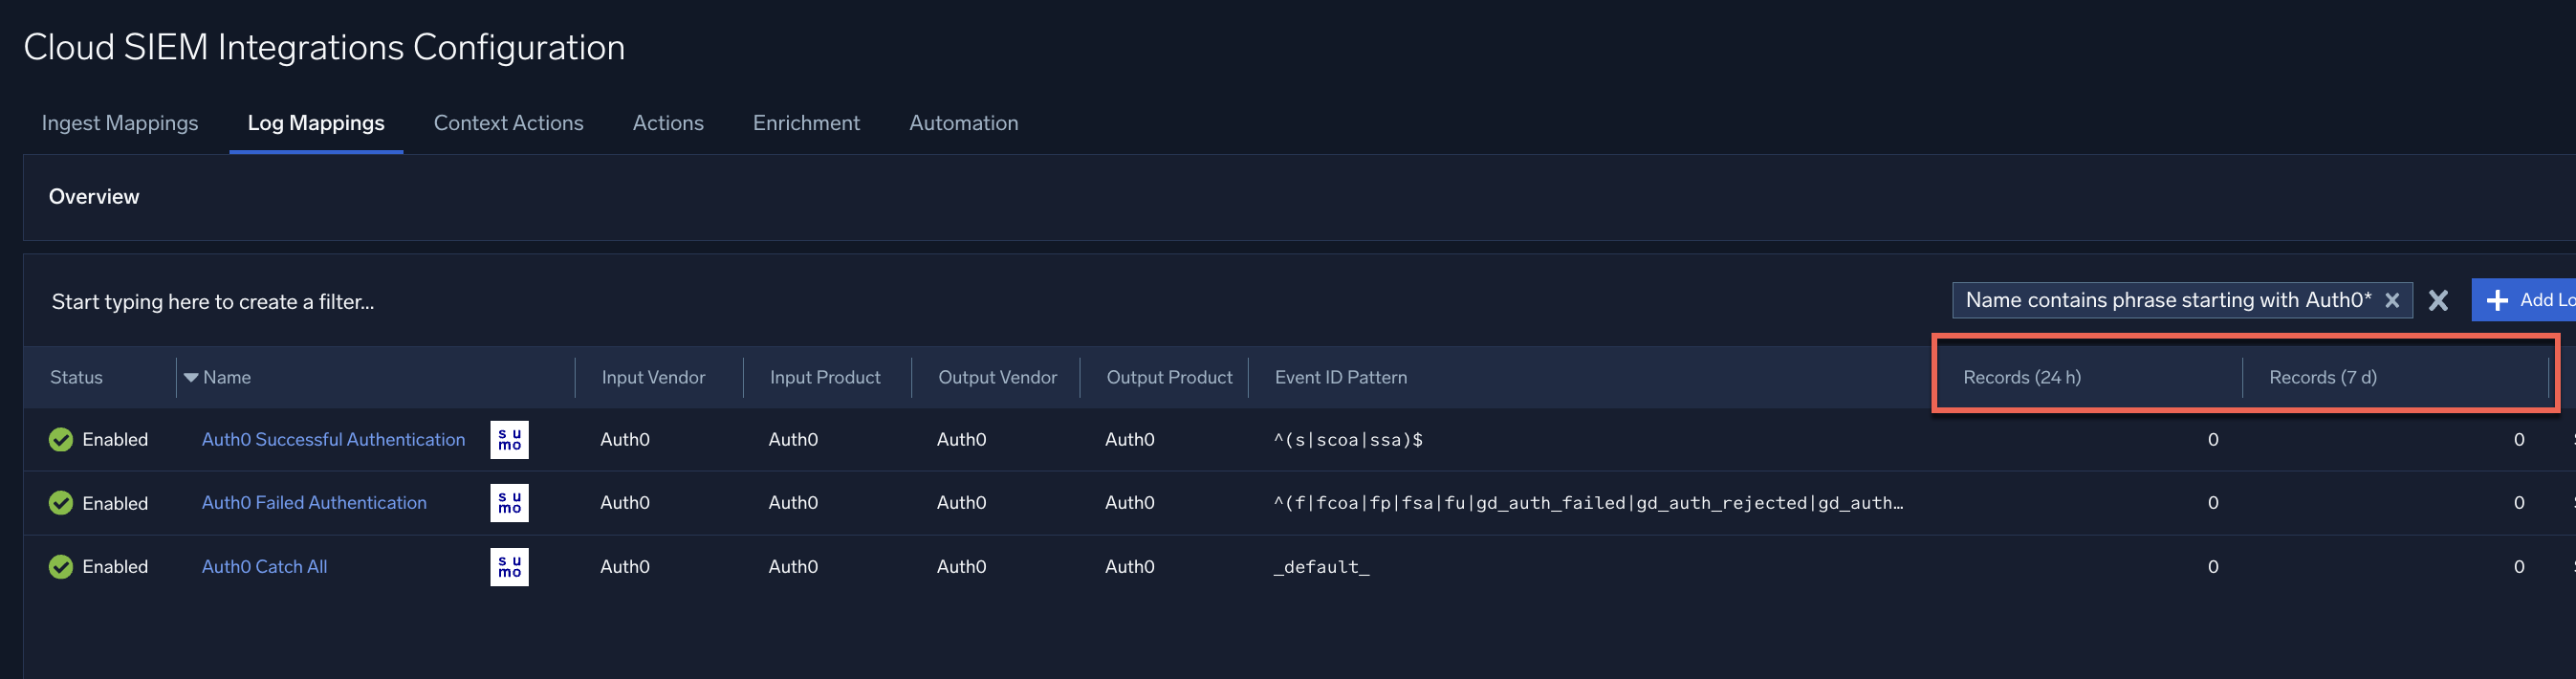This screenshot has height=679, width=2576.
Task: Click green Enabled checkmark for Auth0 Catch All
Action: [61, 567]
